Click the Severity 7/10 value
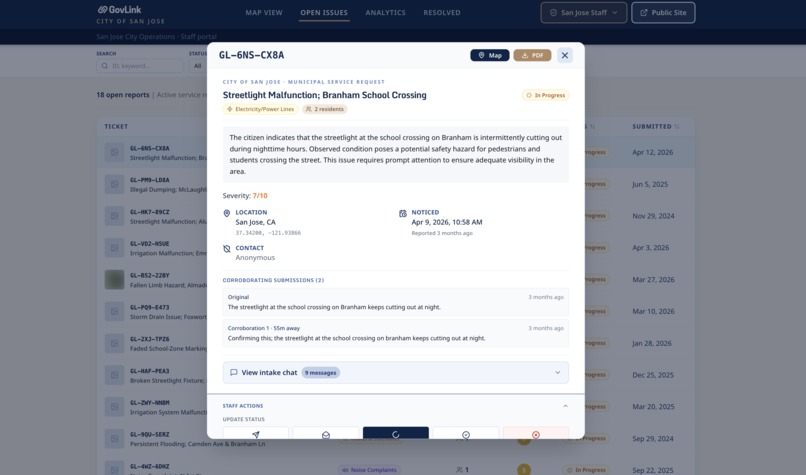 [260, 196]
